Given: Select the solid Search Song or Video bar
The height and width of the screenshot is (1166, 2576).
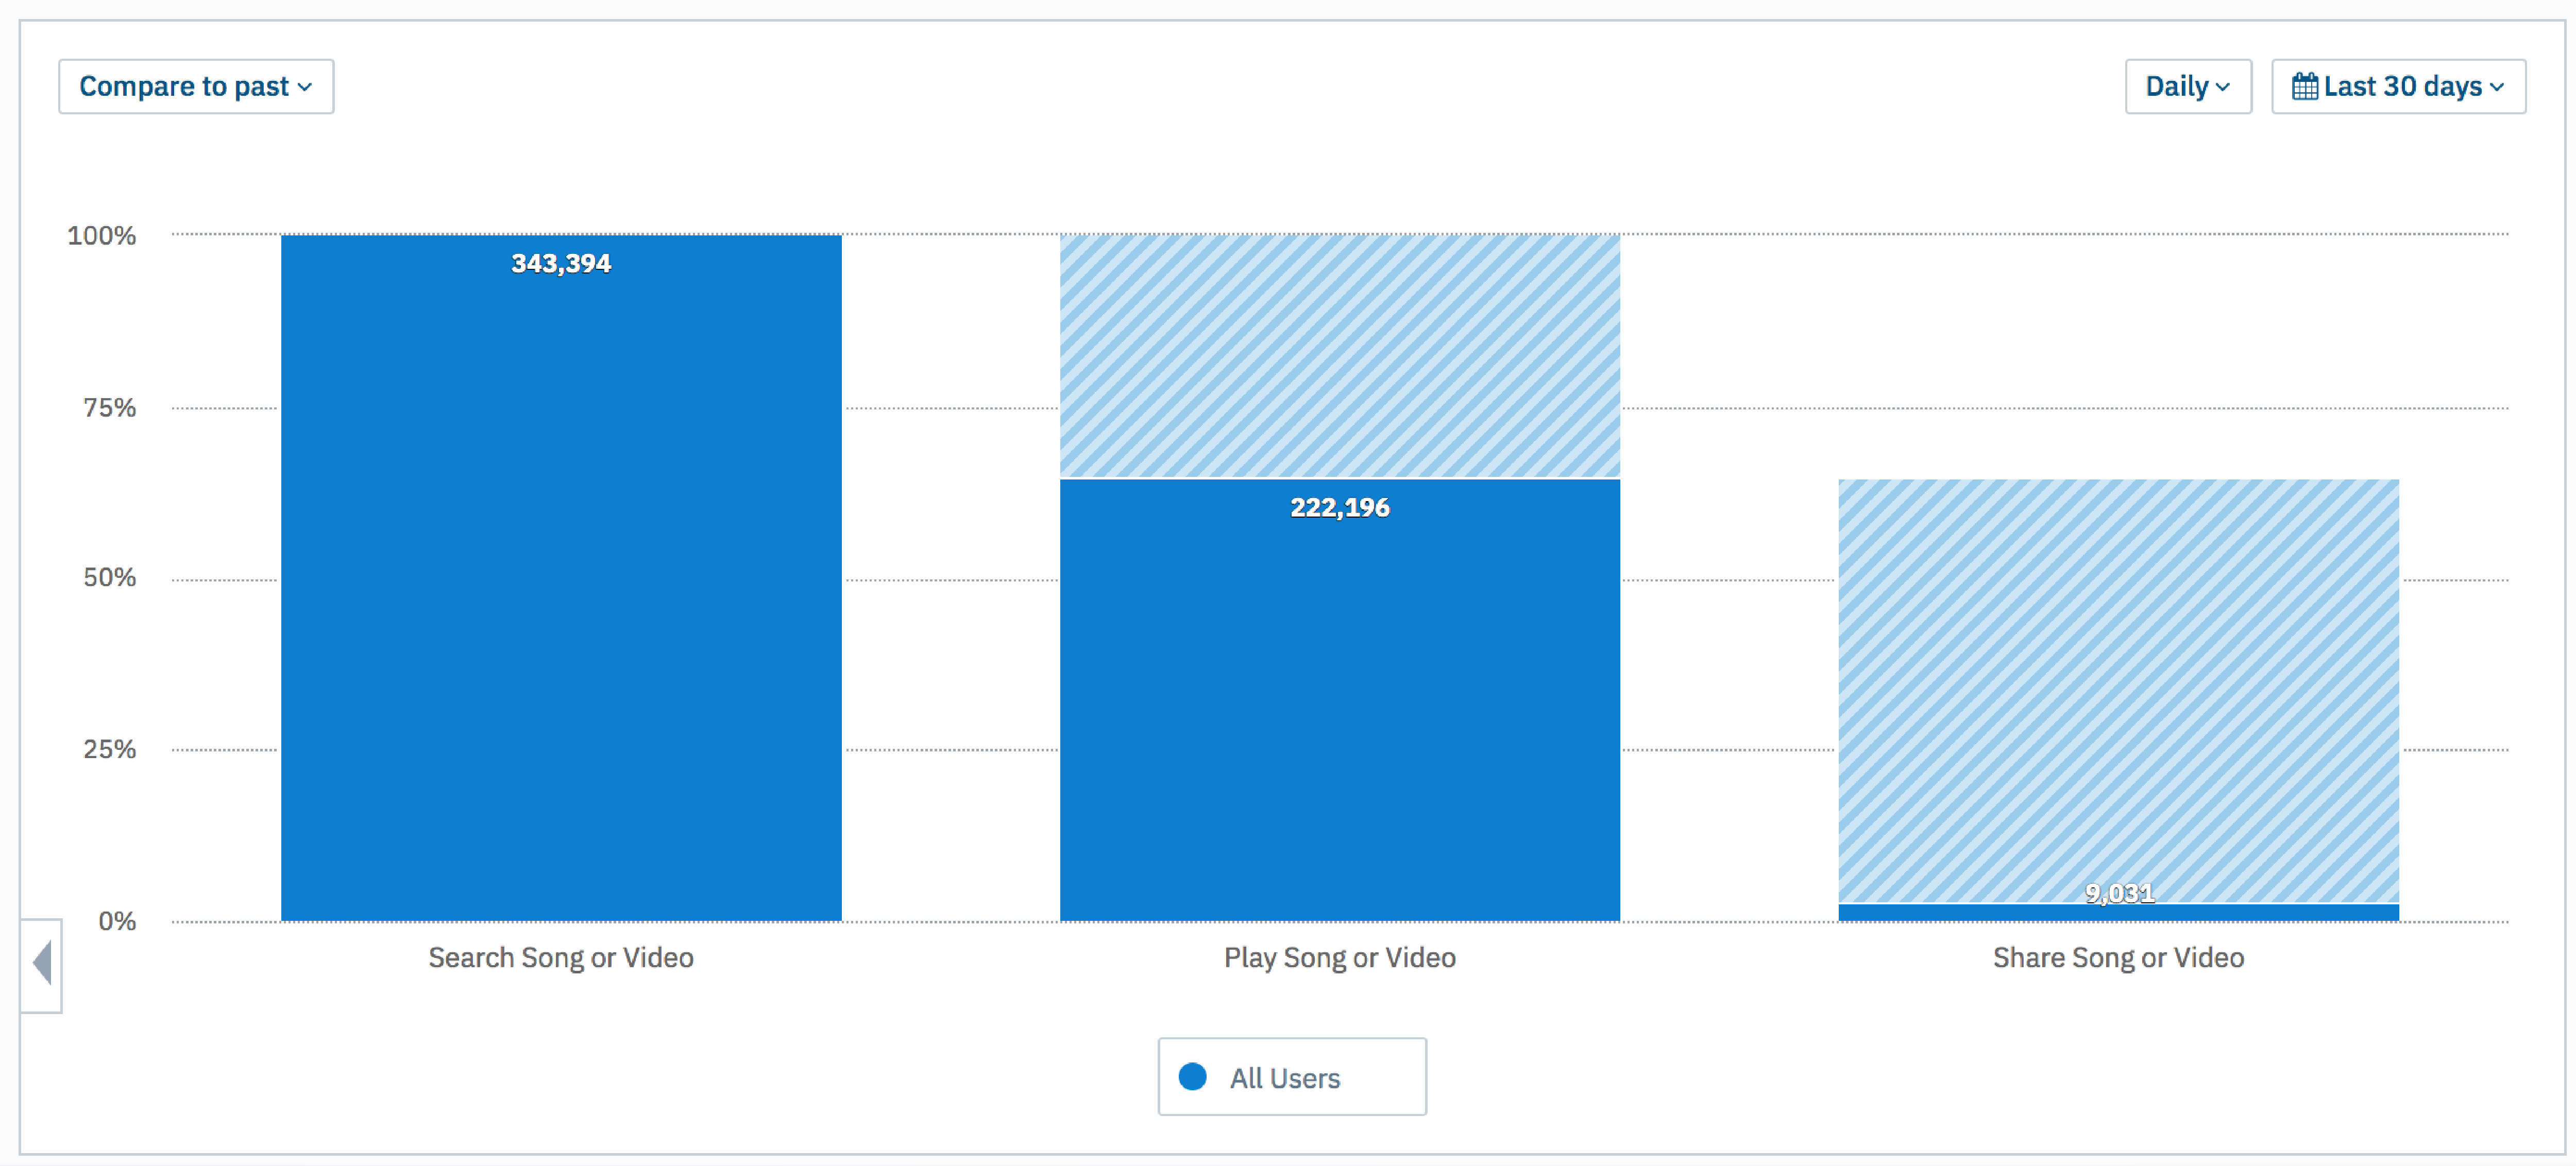Looking at the screenshot, I should (561, 600).
